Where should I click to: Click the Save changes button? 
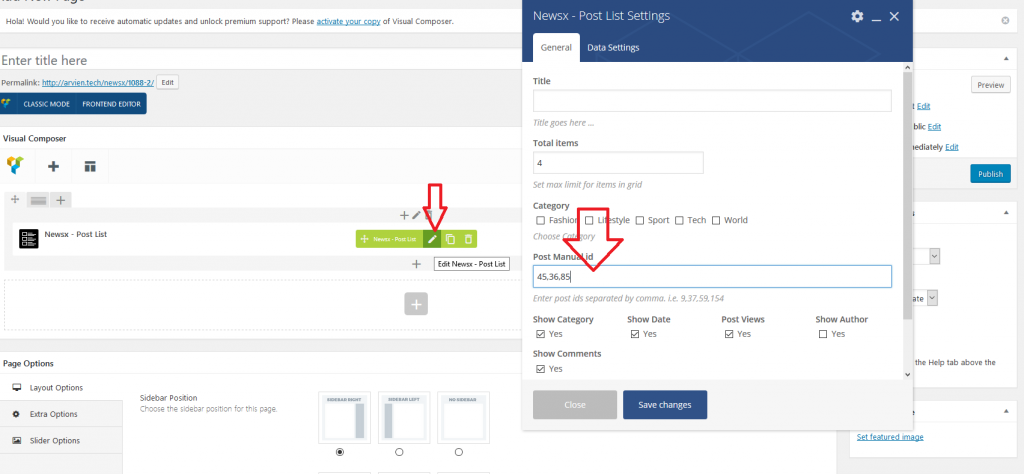664,405
